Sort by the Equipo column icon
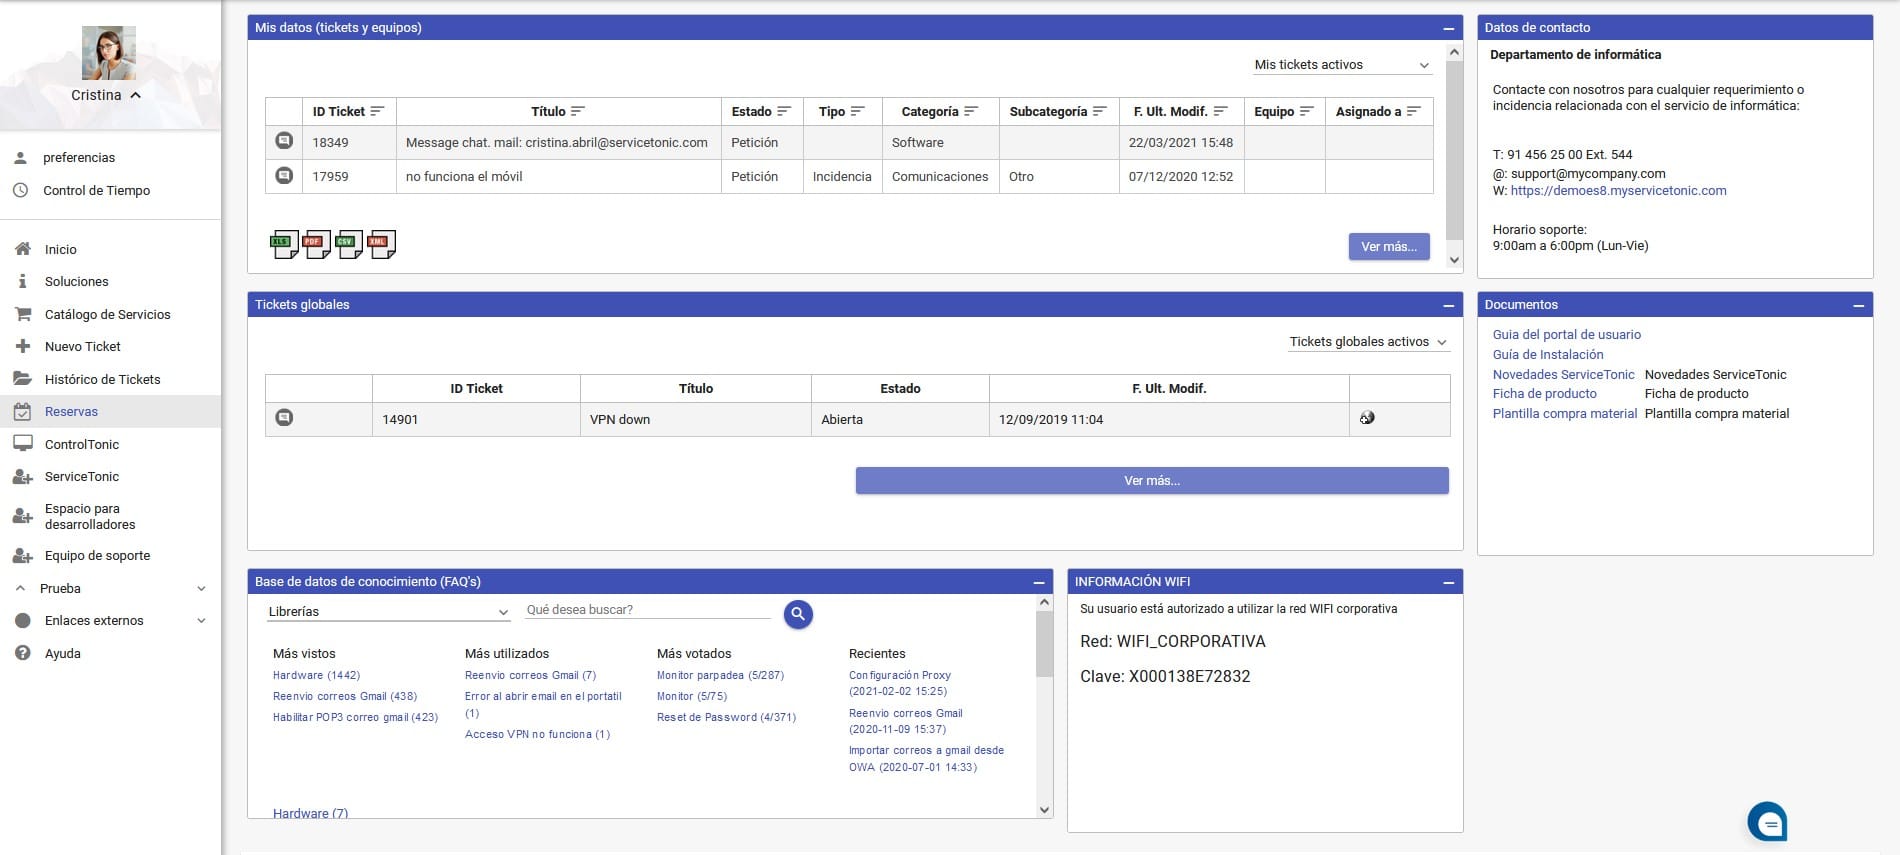1900x855 pixels. [1306, 111]
